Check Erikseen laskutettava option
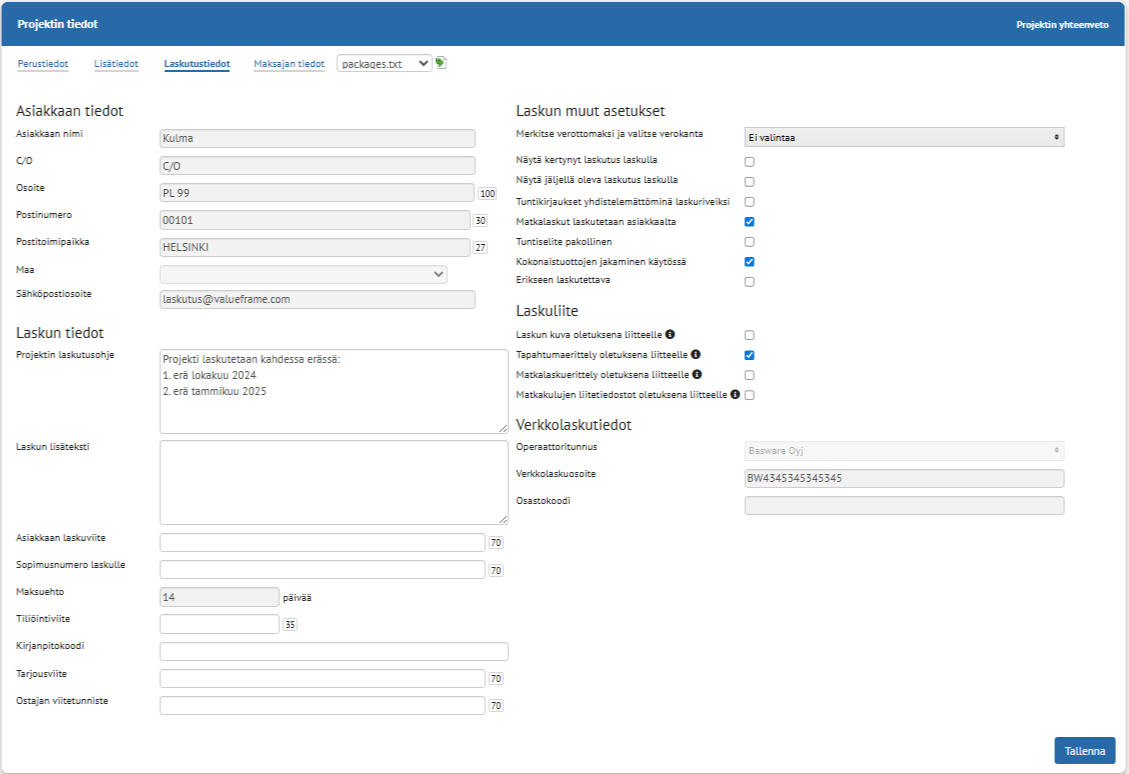 (x=750, y=282)
